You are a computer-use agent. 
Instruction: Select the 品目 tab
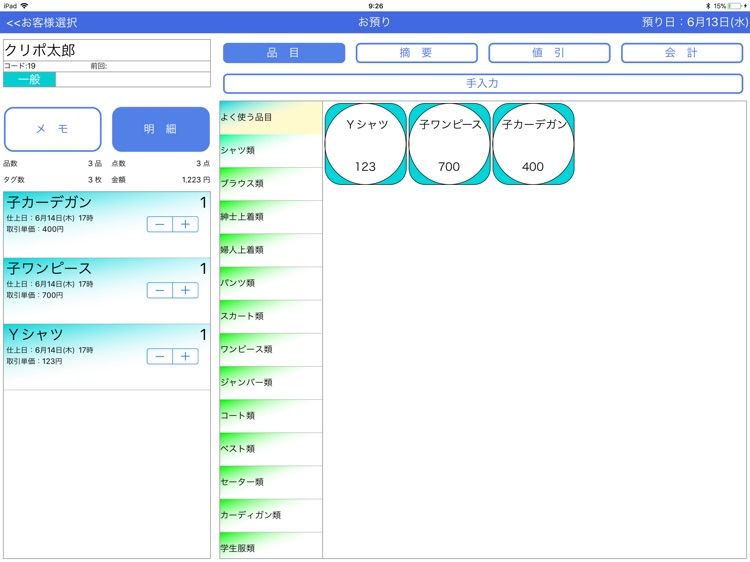(284, 53)
